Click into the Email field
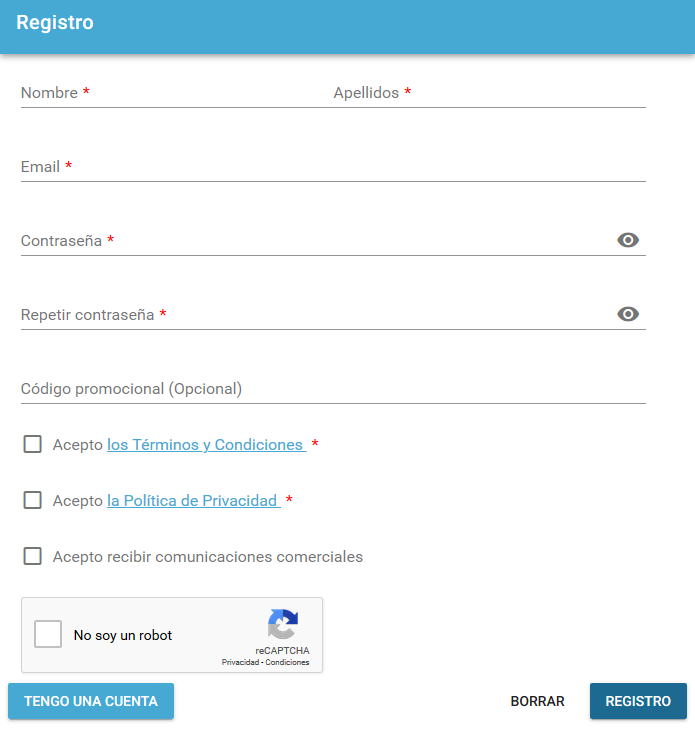This screenshot has height=729, width=695. (x=333, y=167)
